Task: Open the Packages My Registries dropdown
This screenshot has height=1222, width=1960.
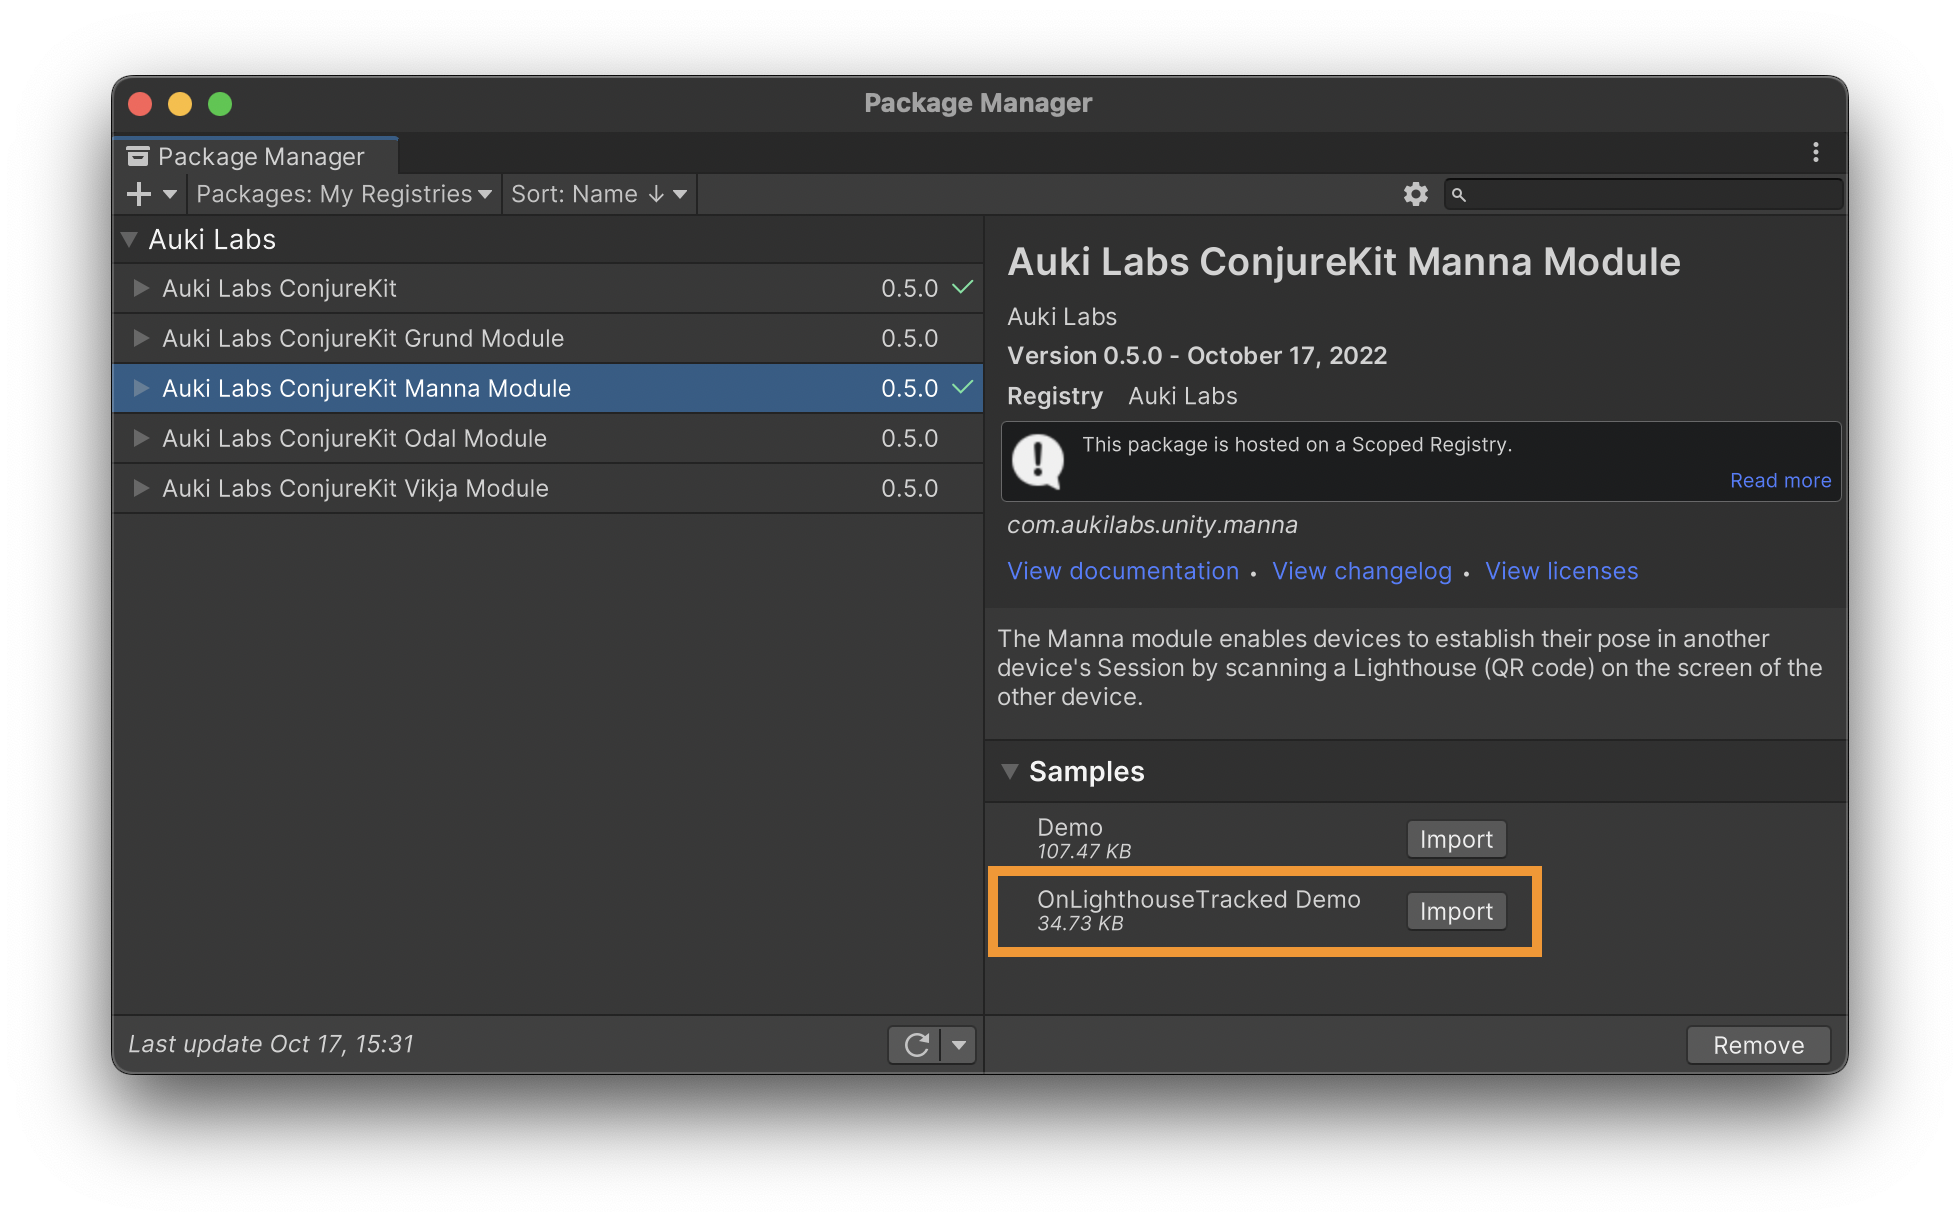Action: (x=343, y=194)
